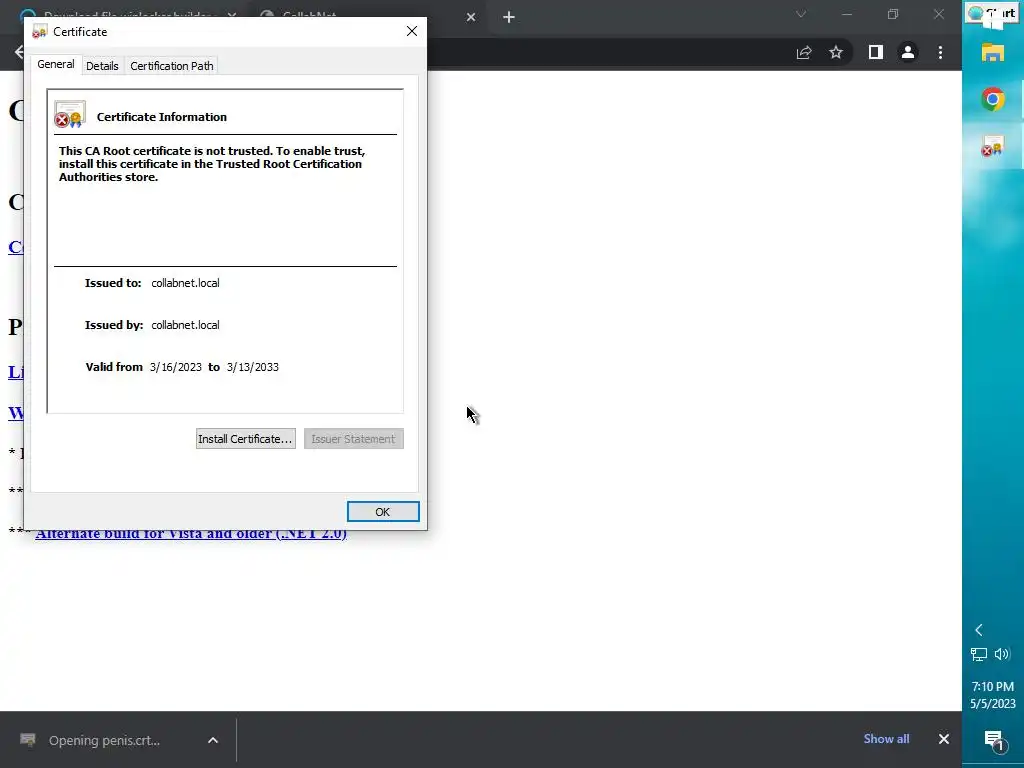1024x768 pixels.
Task: Click the Certificate Information heading
Action: [x=162, y=117]
